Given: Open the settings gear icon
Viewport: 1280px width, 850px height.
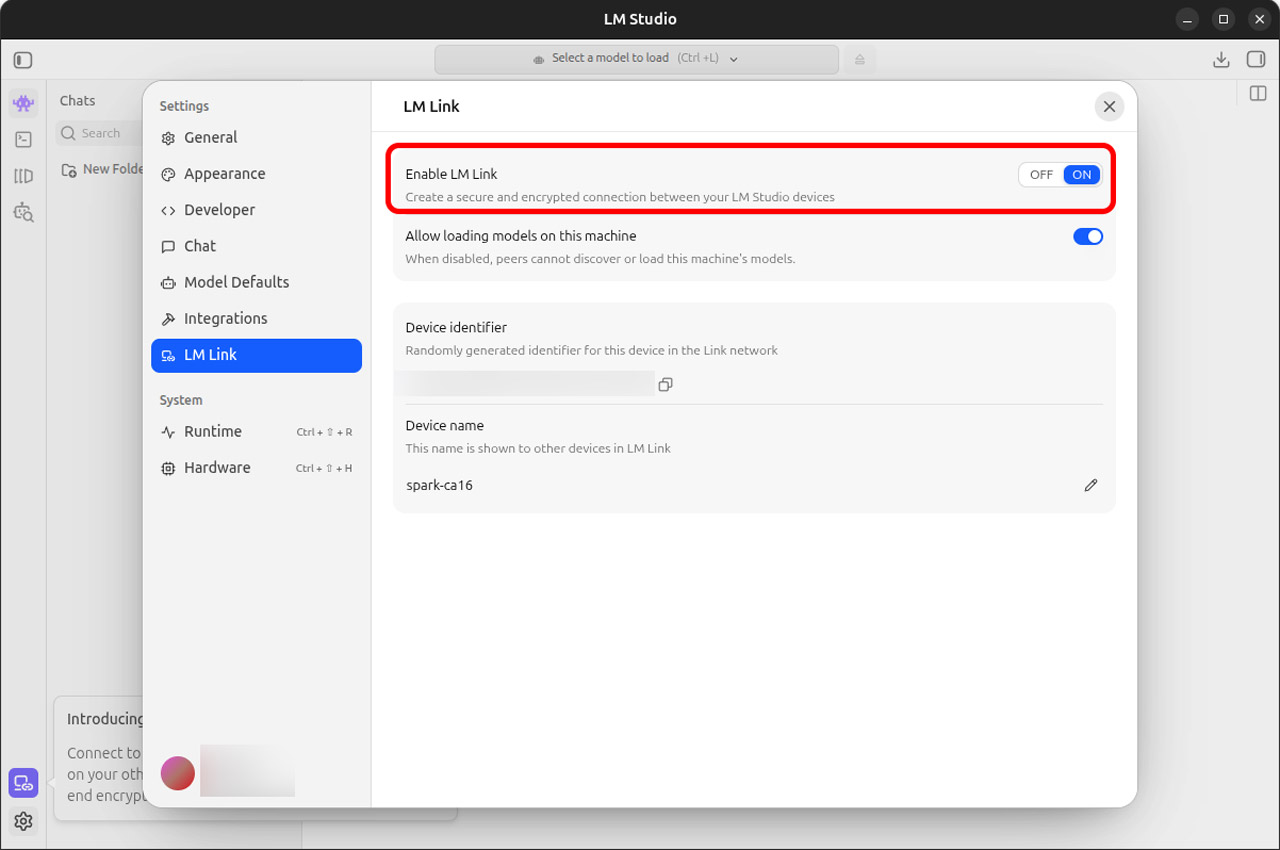Looking at the screenshot, I should pyautogui.click(x=24, y=821).
